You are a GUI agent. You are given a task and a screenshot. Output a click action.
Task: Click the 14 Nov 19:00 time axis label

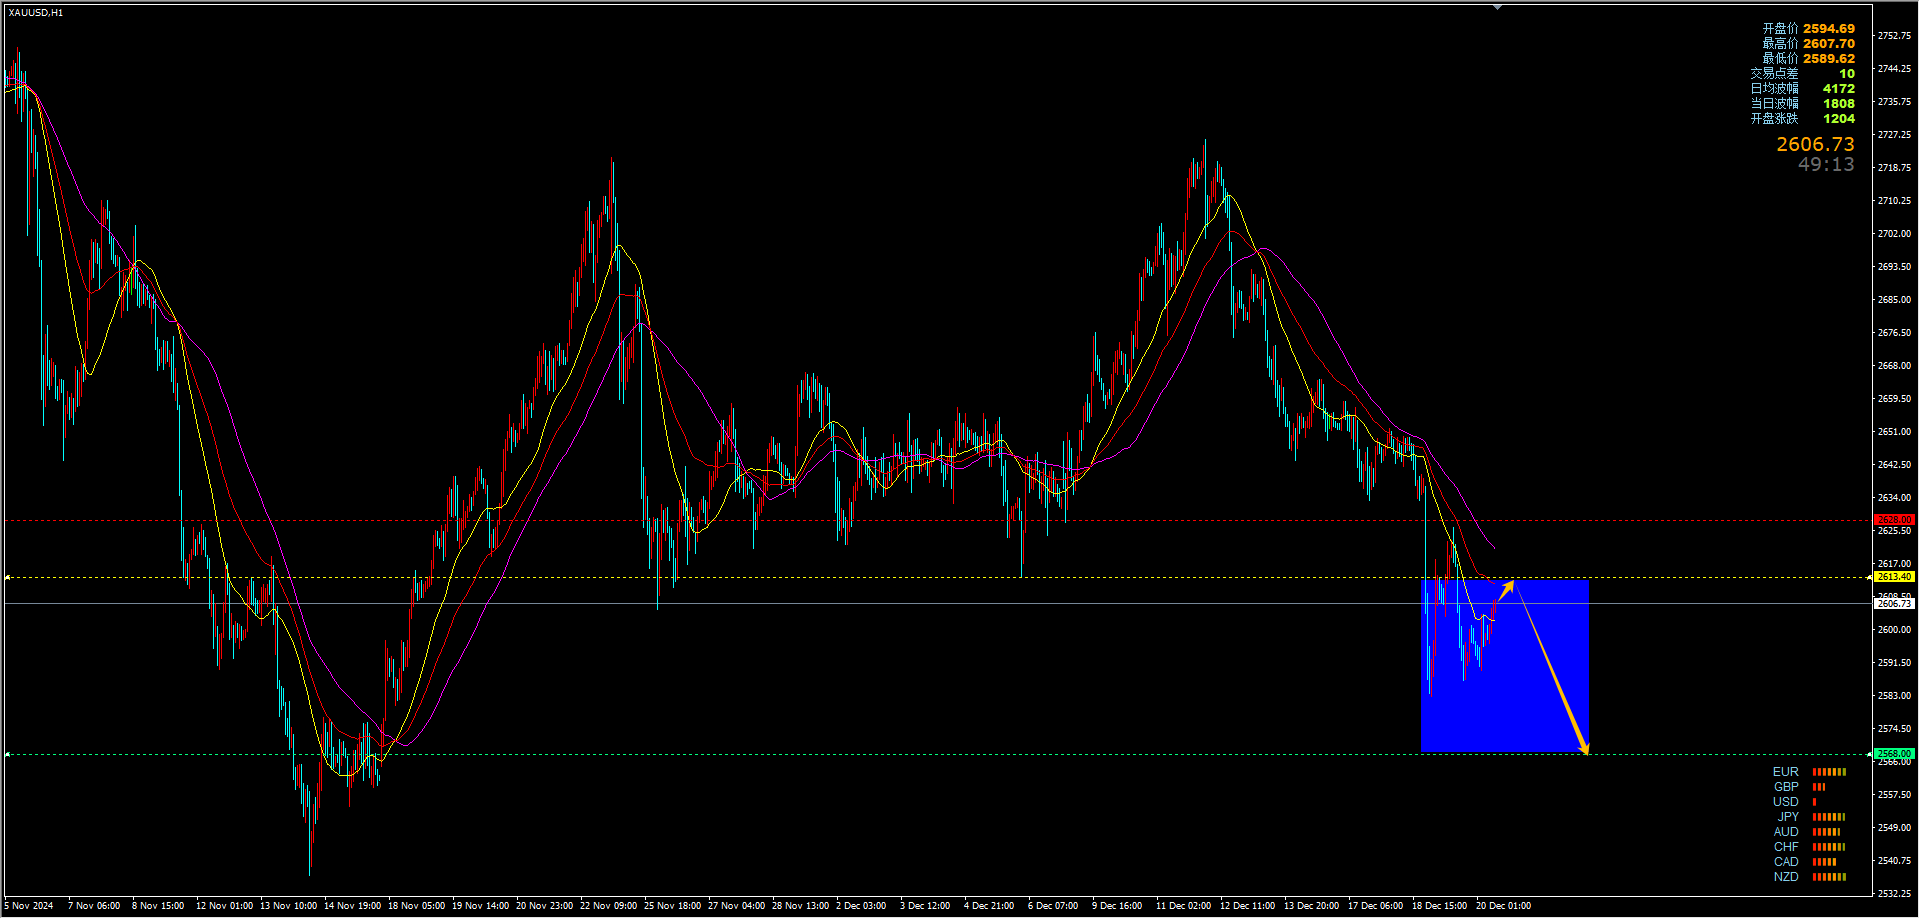click(x=352, y=906)
